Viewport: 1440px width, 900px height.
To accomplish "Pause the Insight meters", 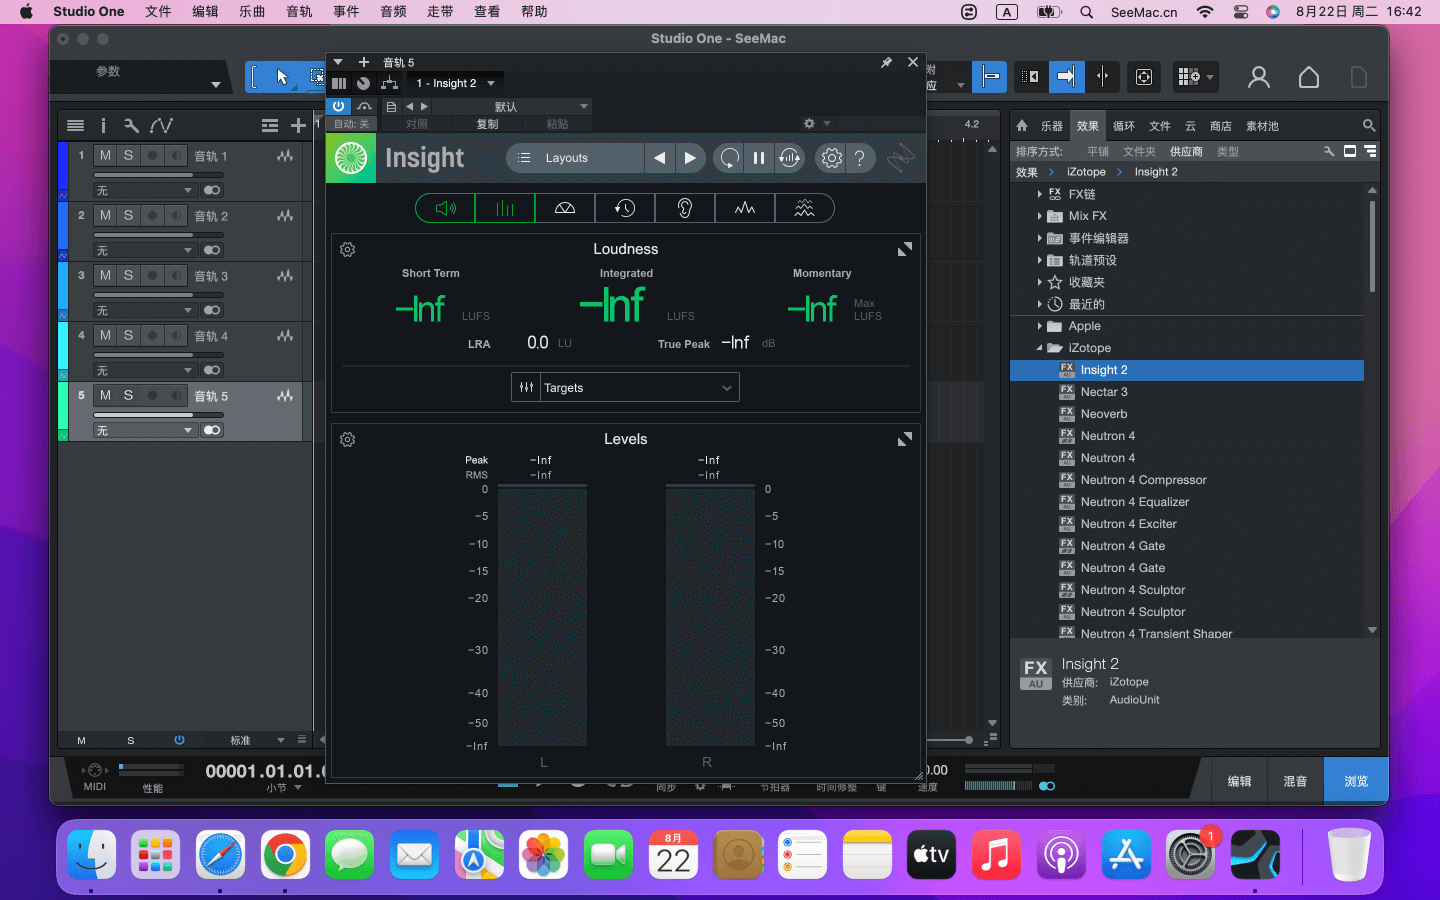I will (759, 158).
